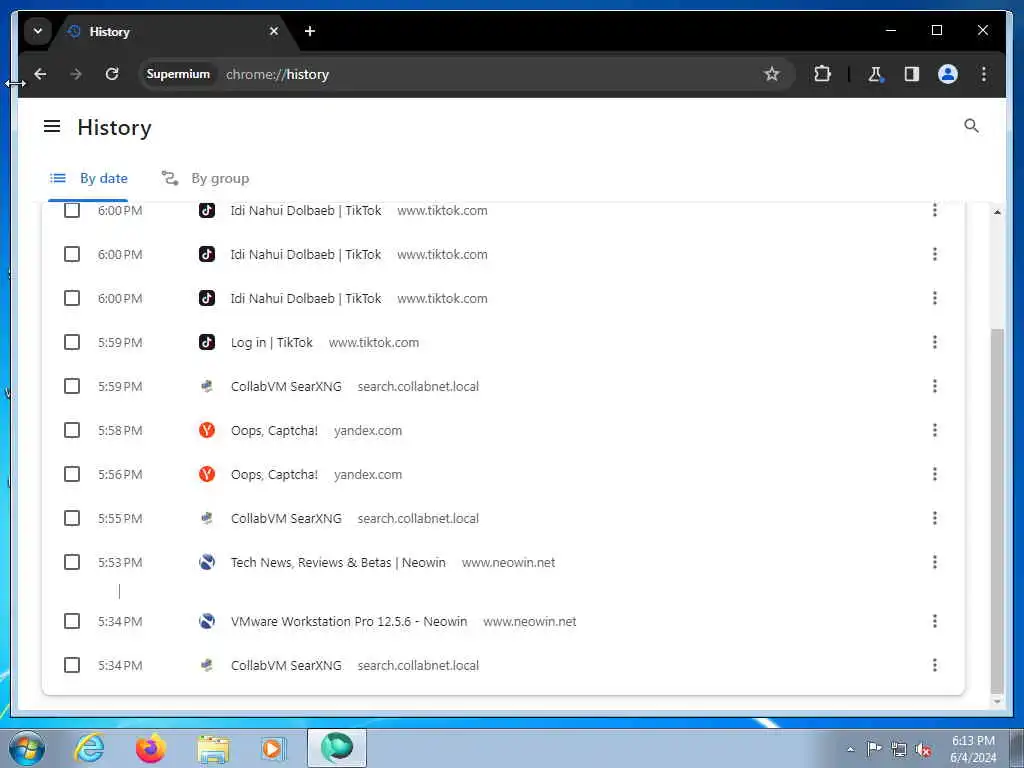Click the Neowin favicon on Tech News entry
This screenshot has height=768, width=1024.
(207, 562)
